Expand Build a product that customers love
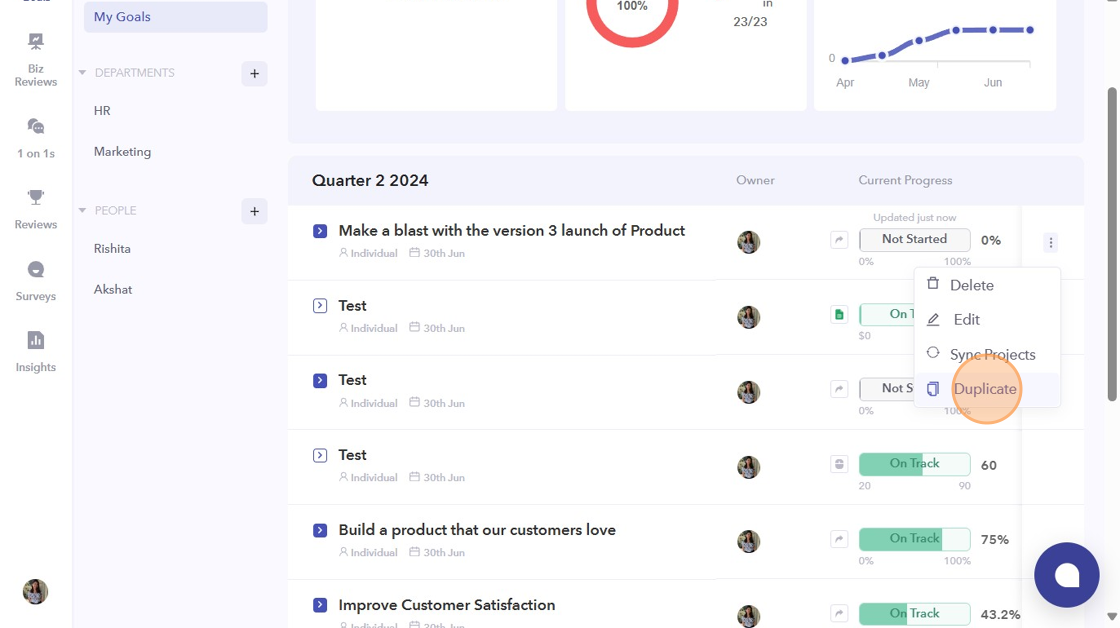The width and height of the screenshot is (1120, 628). (320, 530)
